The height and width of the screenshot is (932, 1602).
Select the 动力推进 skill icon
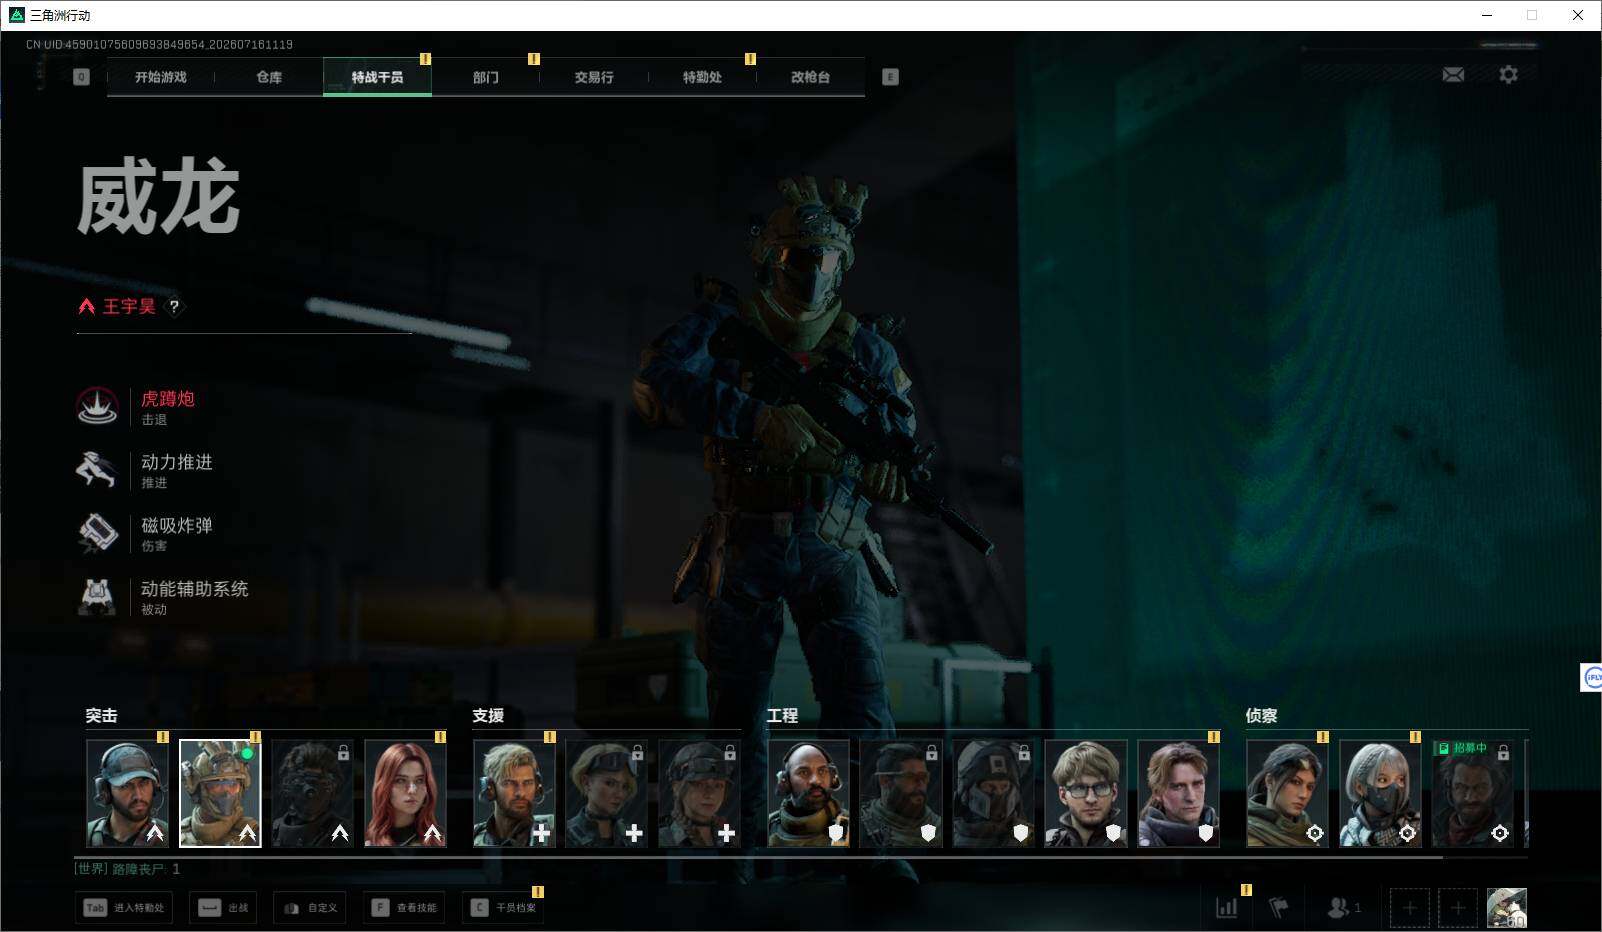(97, 470)
